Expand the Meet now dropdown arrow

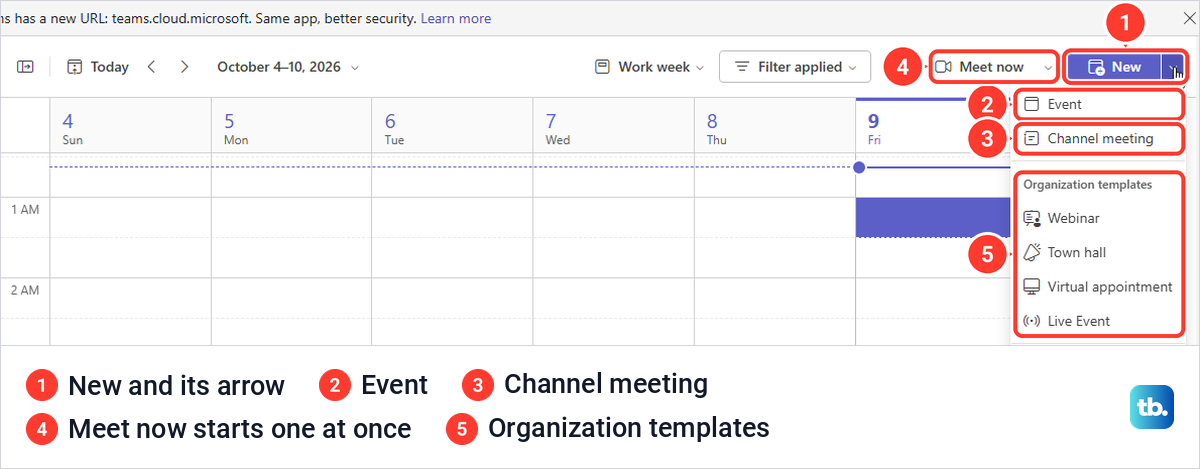(1047, 67)
